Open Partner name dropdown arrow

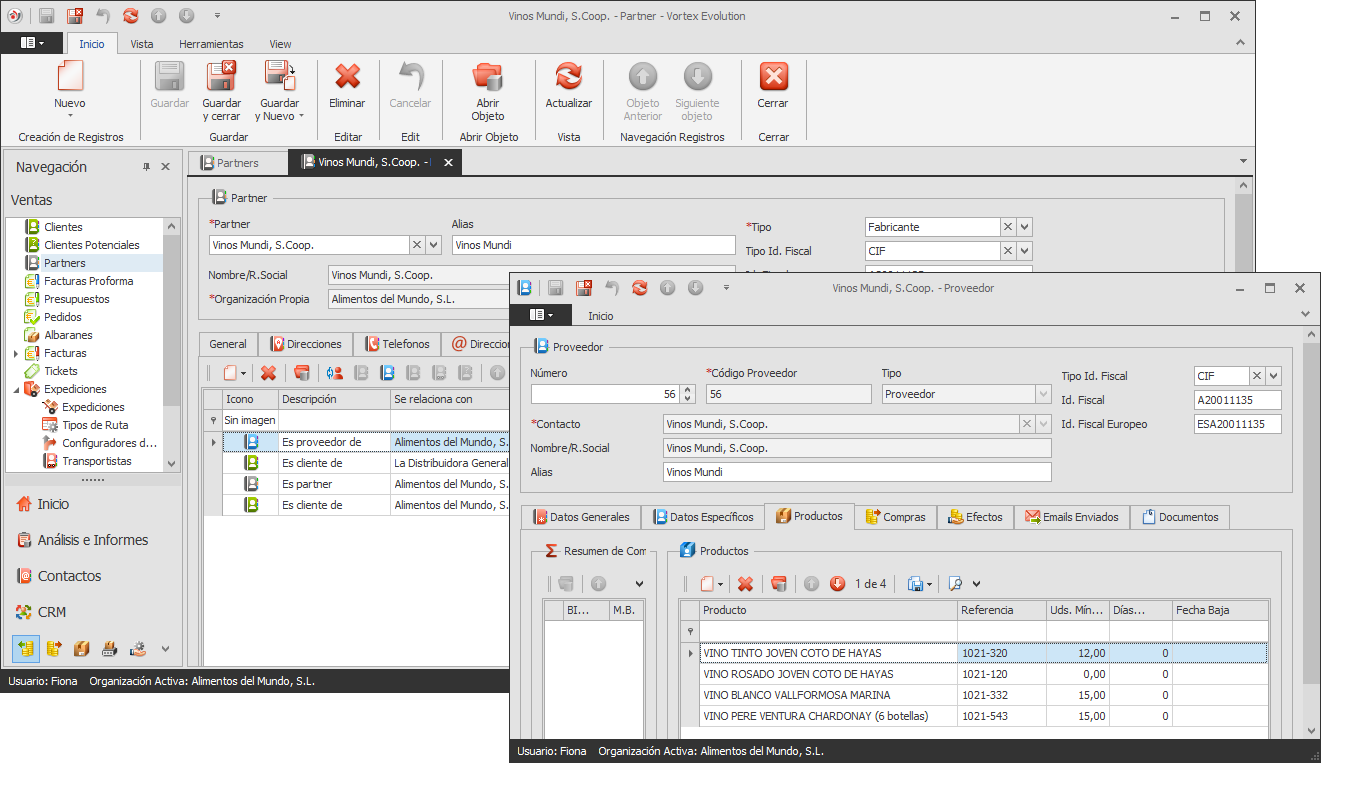point(433,245)
